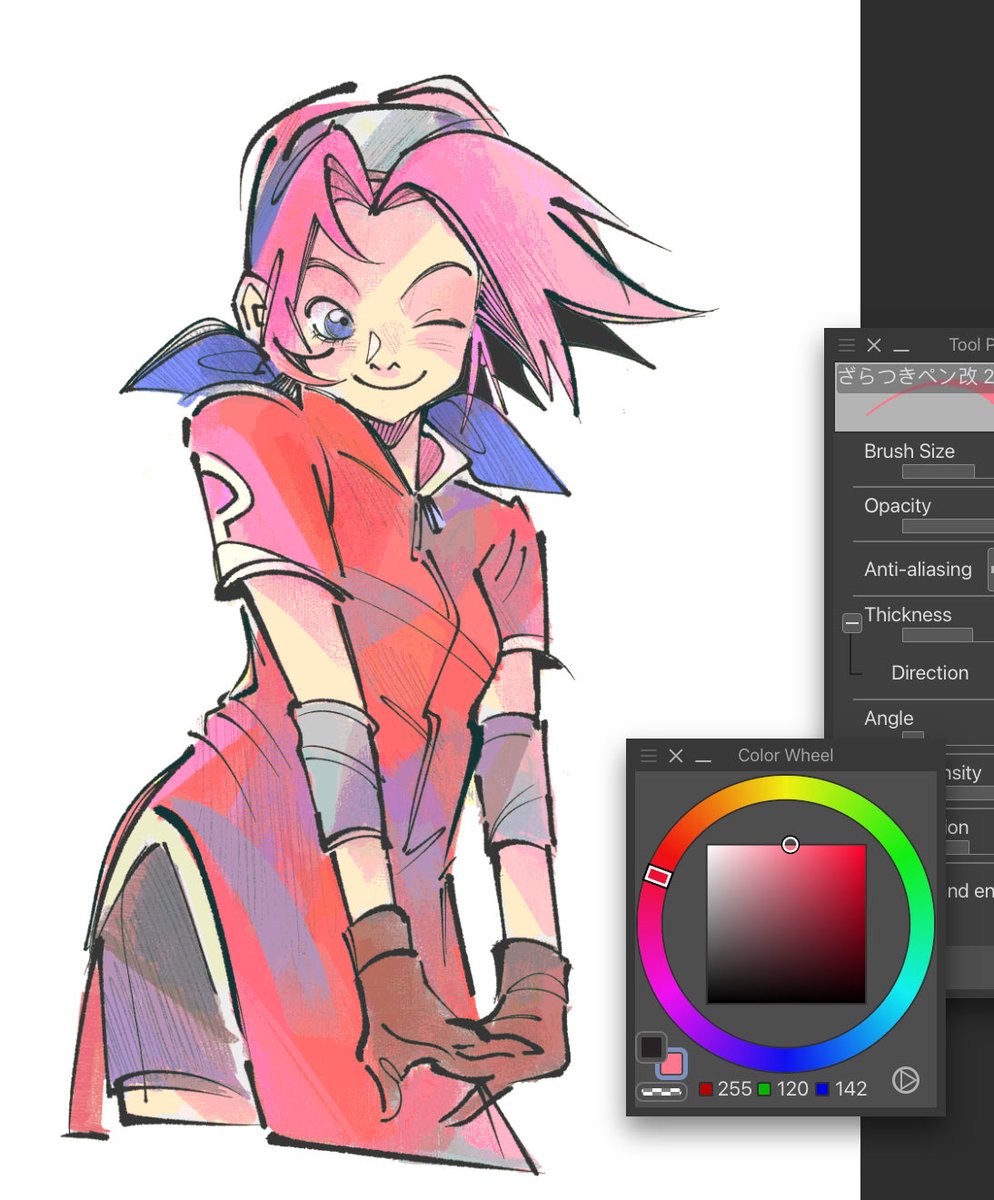Choose the transparent color swatch
The width and height of the screenshot is (994, 1200).
coord(661,1092)
